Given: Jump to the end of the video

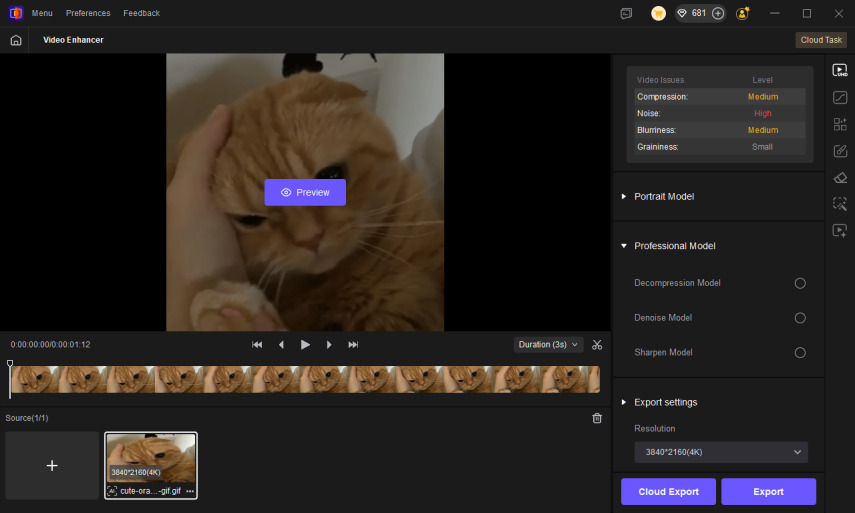Looking at the screenshot, I should click(353, 345).
